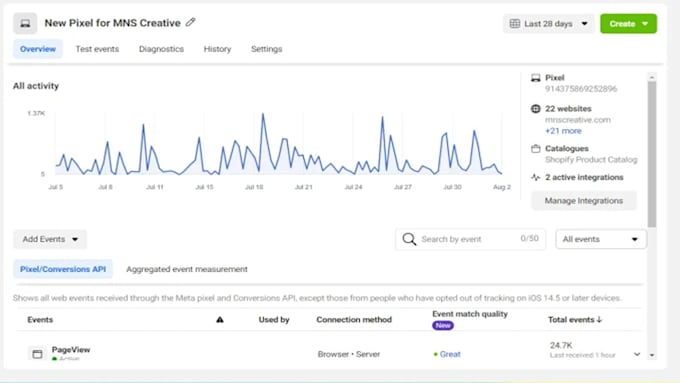Screen dimensions: 680x383
Task: Open the All events filter dropdown
Action: [601, 239]
